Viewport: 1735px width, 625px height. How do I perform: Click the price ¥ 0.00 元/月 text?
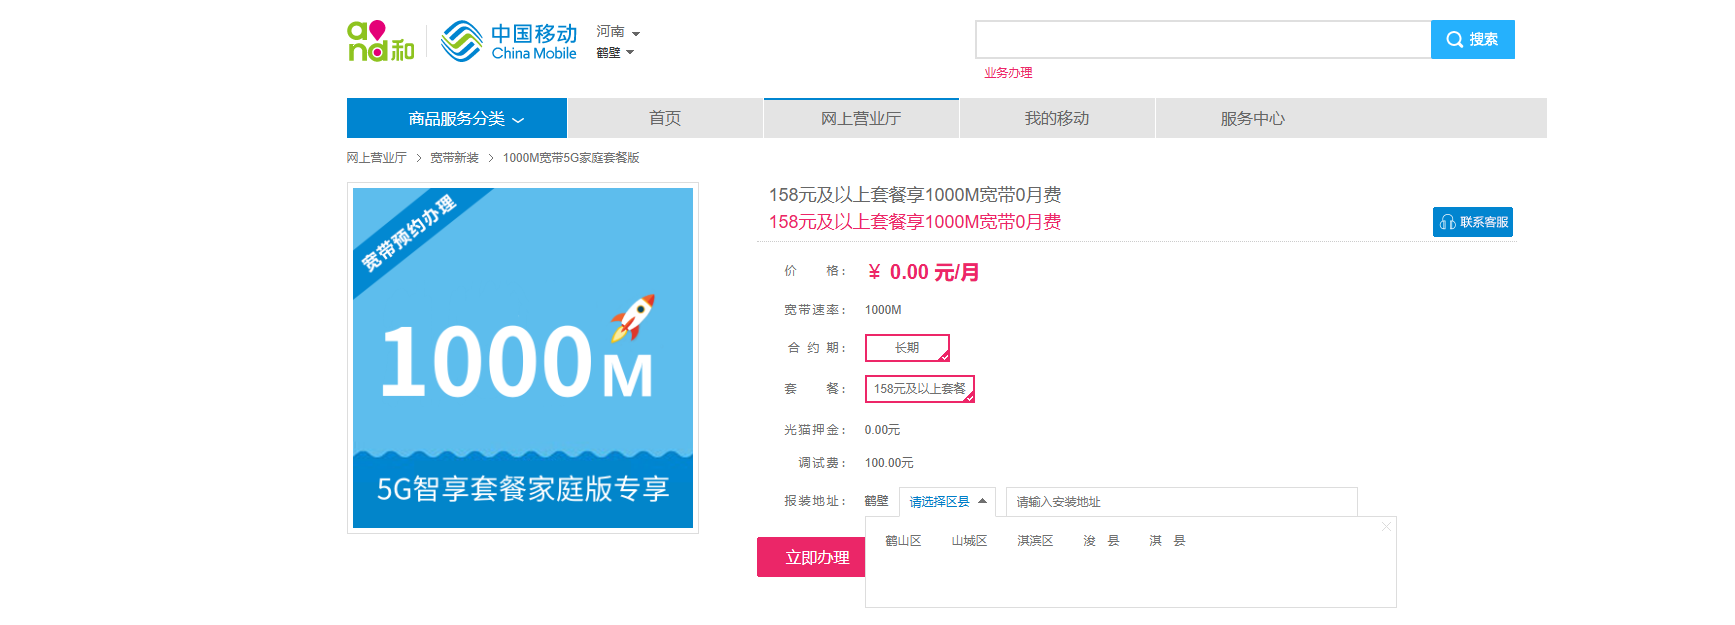click(924, 272)
